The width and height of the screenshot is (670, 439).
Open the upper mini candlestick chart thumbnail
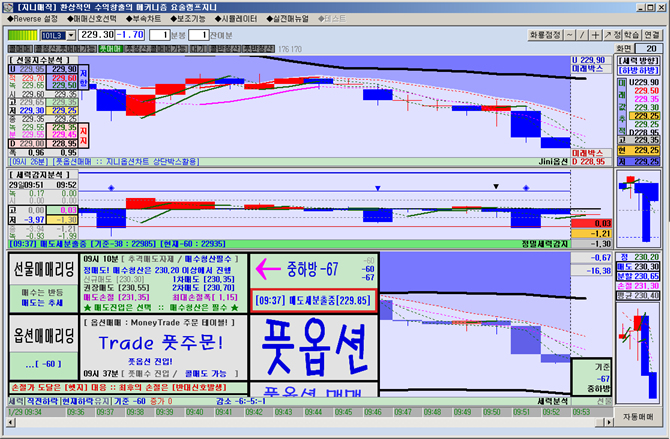tap(638, 208)
